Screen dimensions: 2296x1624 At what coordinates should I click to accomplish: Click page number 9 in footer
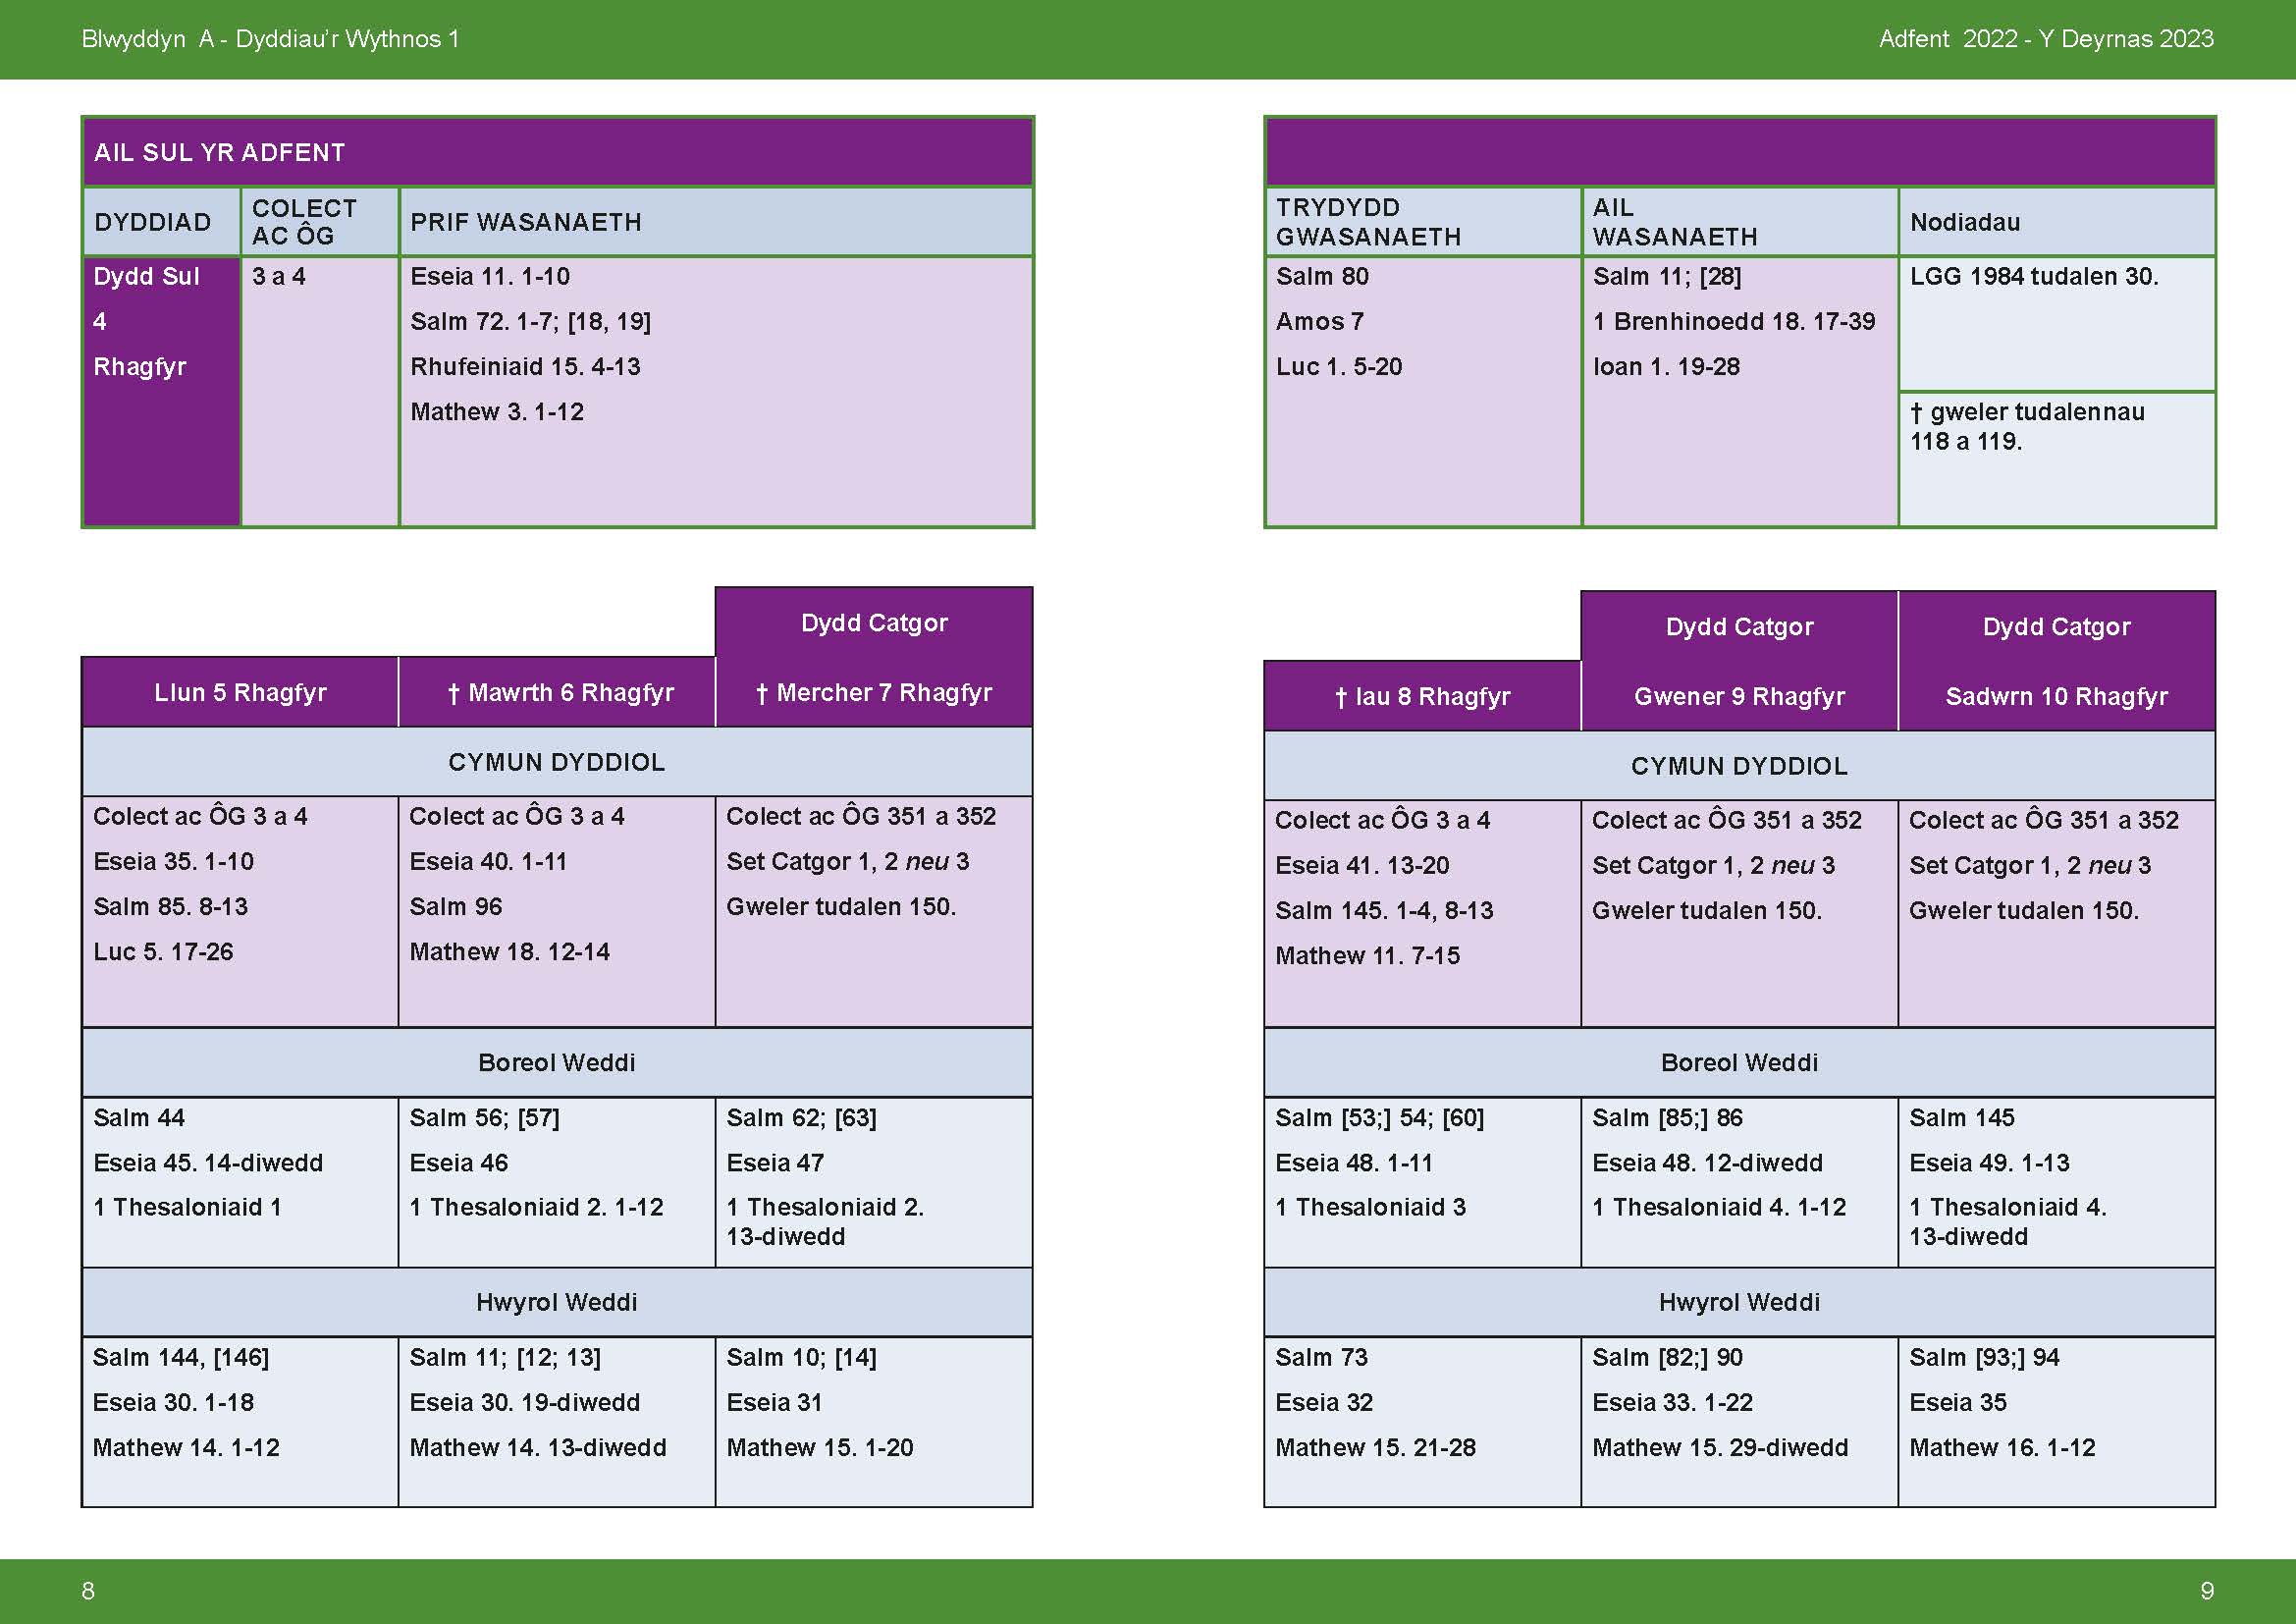point(2207,1590)
